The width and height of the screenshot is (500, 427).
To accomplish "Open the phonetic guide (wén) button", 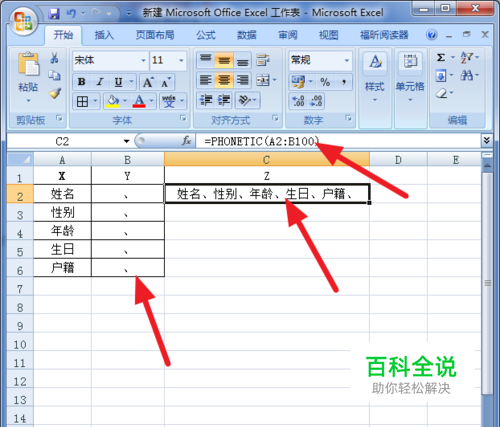I will click(x=169, y=101).
